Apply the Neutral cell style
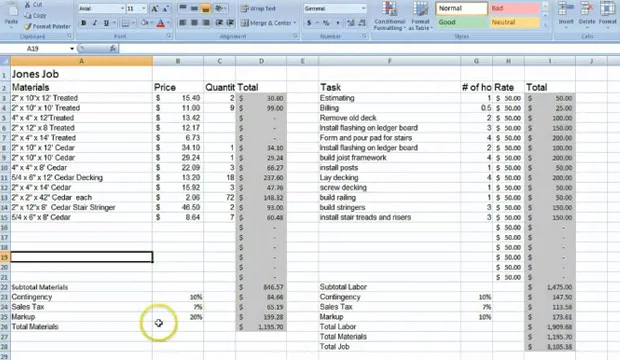This screenshot has height=360, width=620. pyautogui.click(x=514, y=22)
